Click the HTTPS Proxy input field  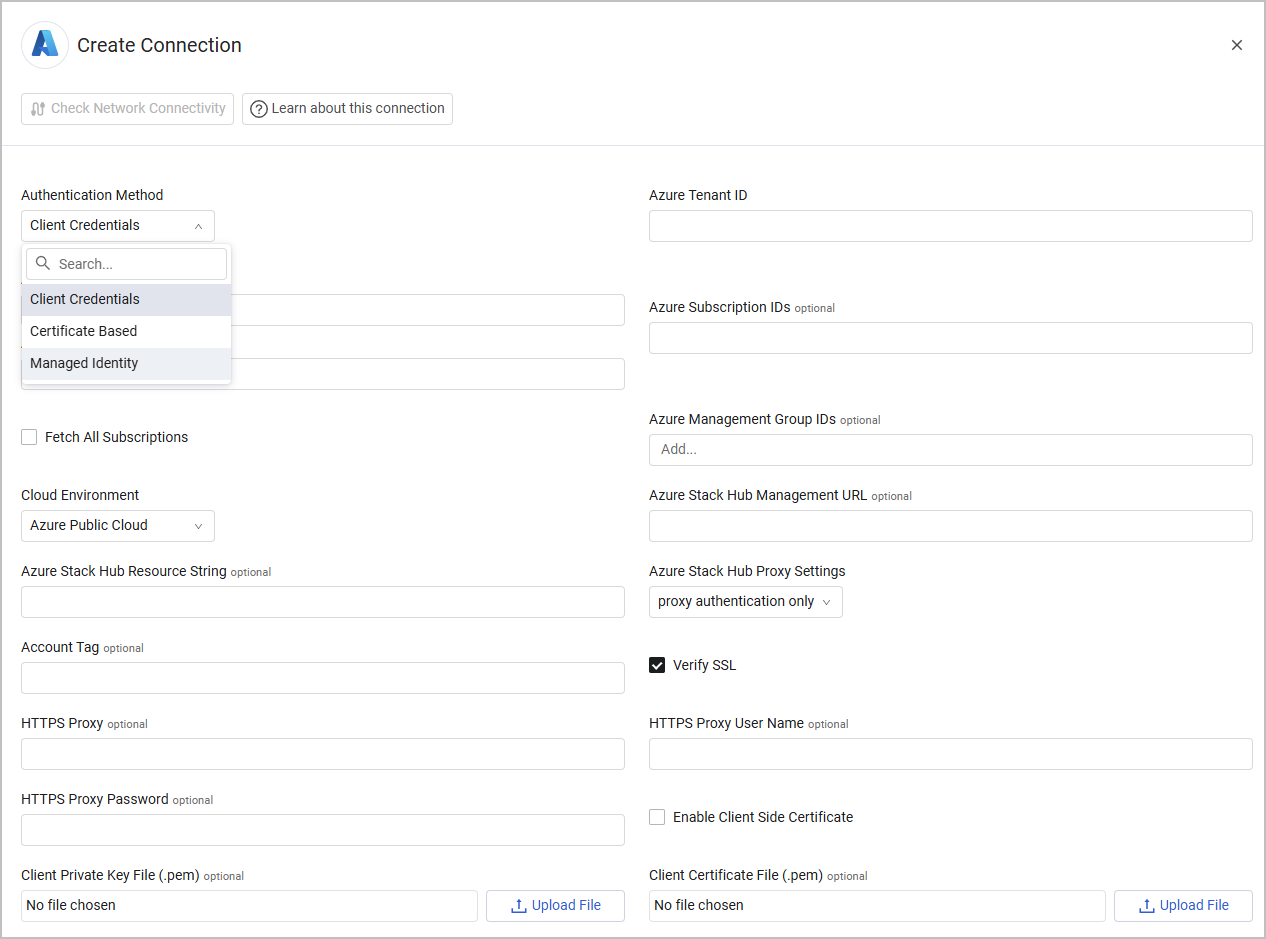pyautogui.click(x=323, y=754)
